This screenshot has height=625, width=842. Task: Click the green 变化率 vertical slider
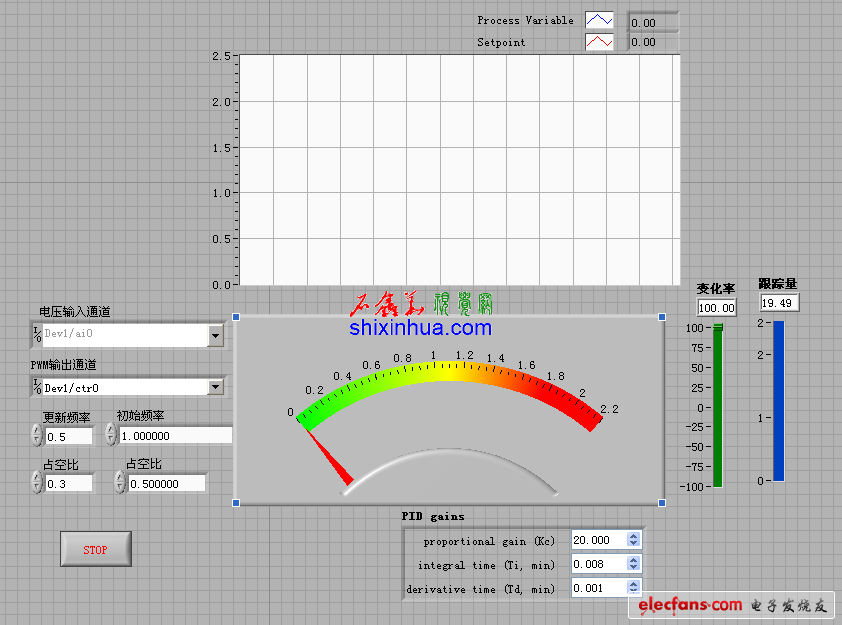tap(717, 405)
